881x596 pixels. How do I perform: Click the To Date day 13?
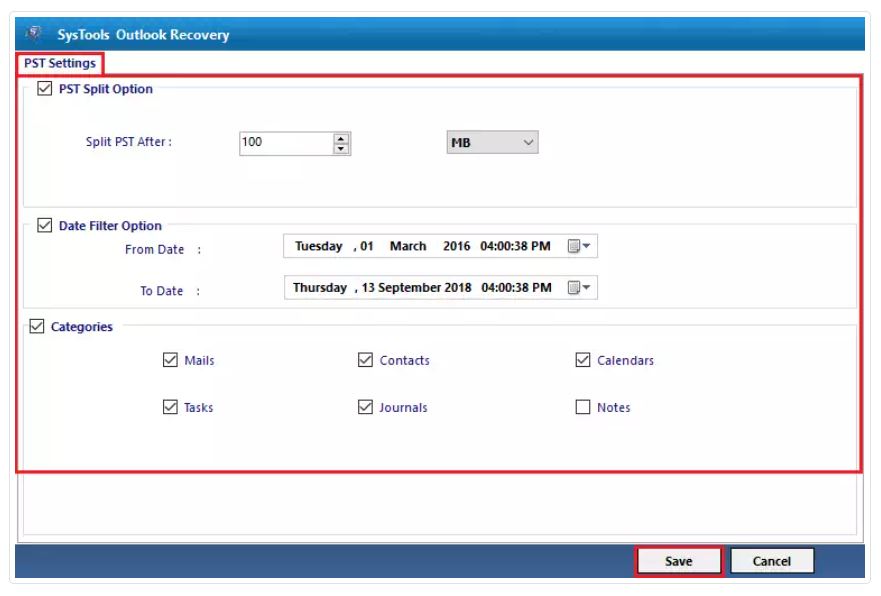tap(368, 288)
